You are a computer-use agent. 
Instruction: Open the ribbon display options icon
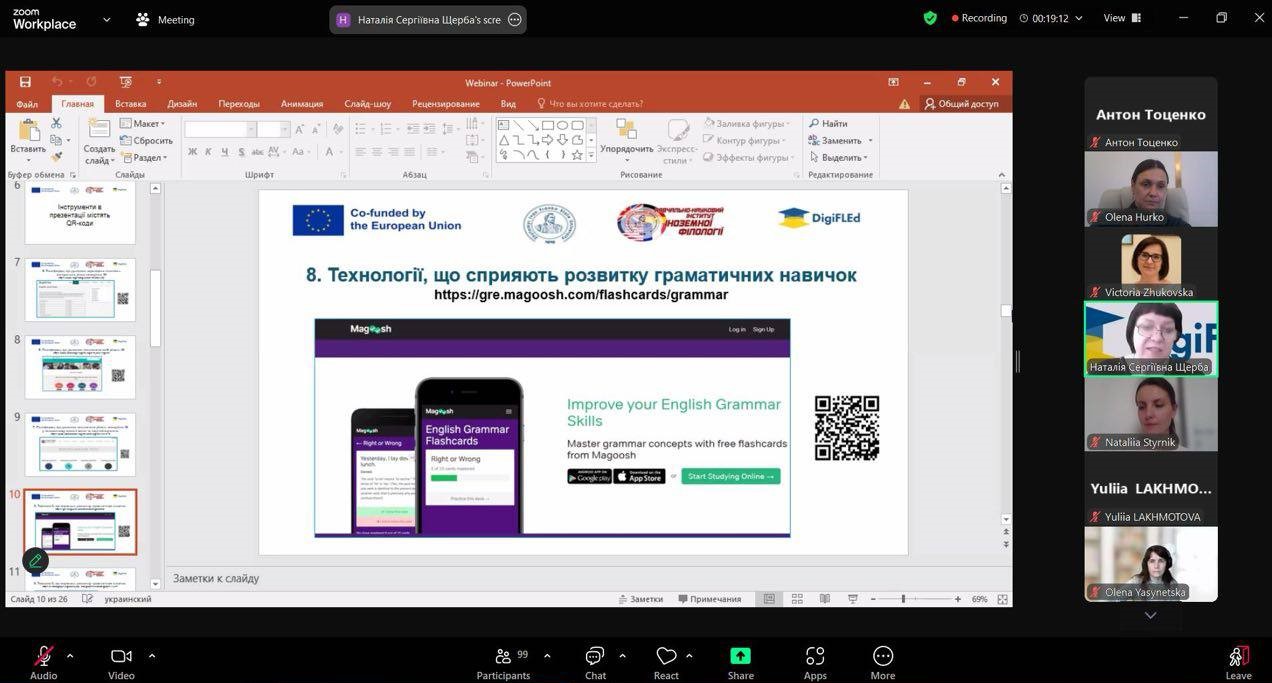pos(893,82)
